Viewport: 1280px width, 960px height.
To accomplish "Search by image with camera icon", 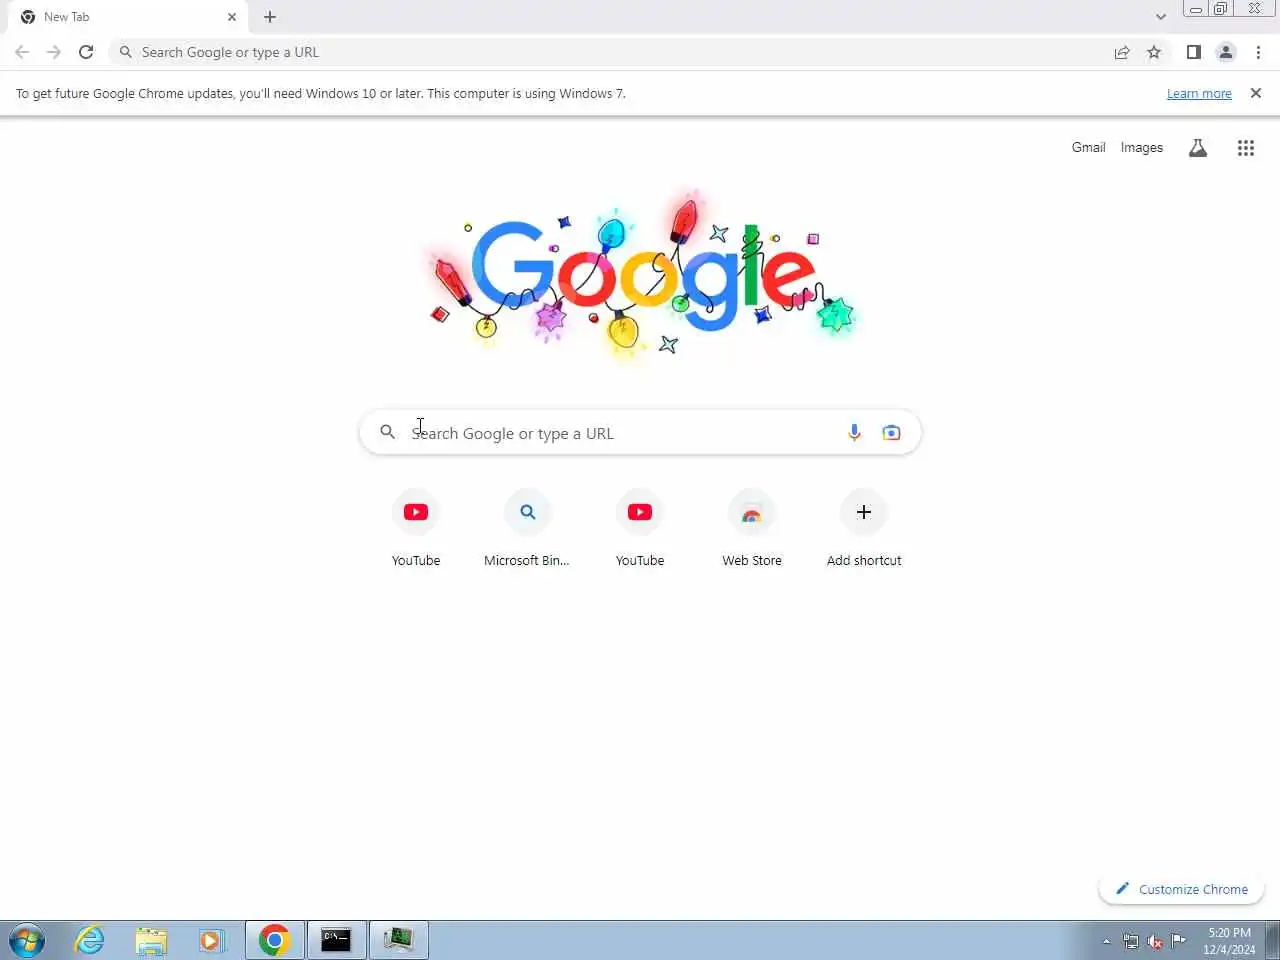I will coord(891,433).
